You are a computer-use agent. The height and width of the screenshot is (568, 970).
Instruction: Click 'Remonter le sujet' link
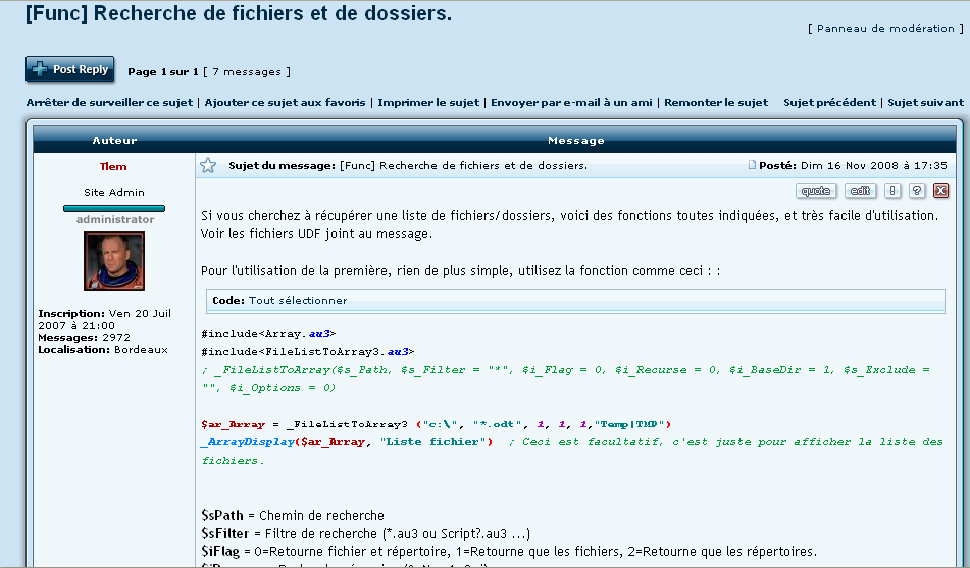716,102
